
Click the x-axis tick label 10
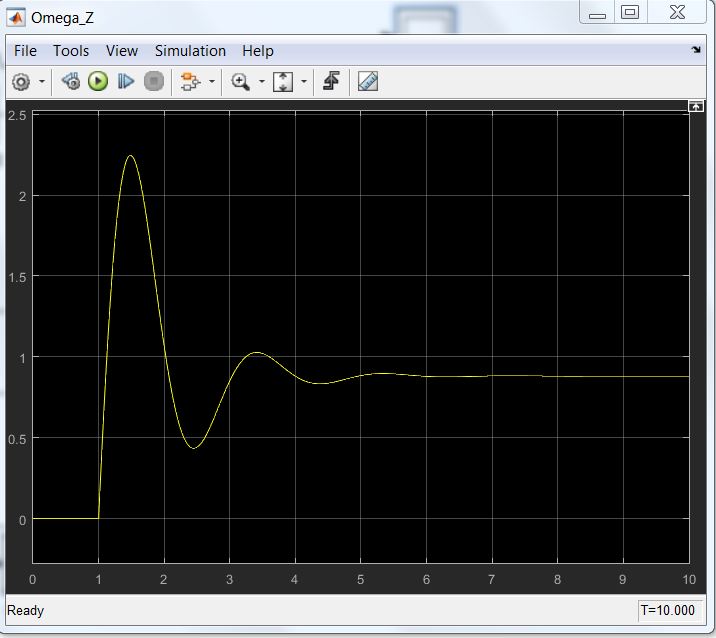click(x=689, y=580)
